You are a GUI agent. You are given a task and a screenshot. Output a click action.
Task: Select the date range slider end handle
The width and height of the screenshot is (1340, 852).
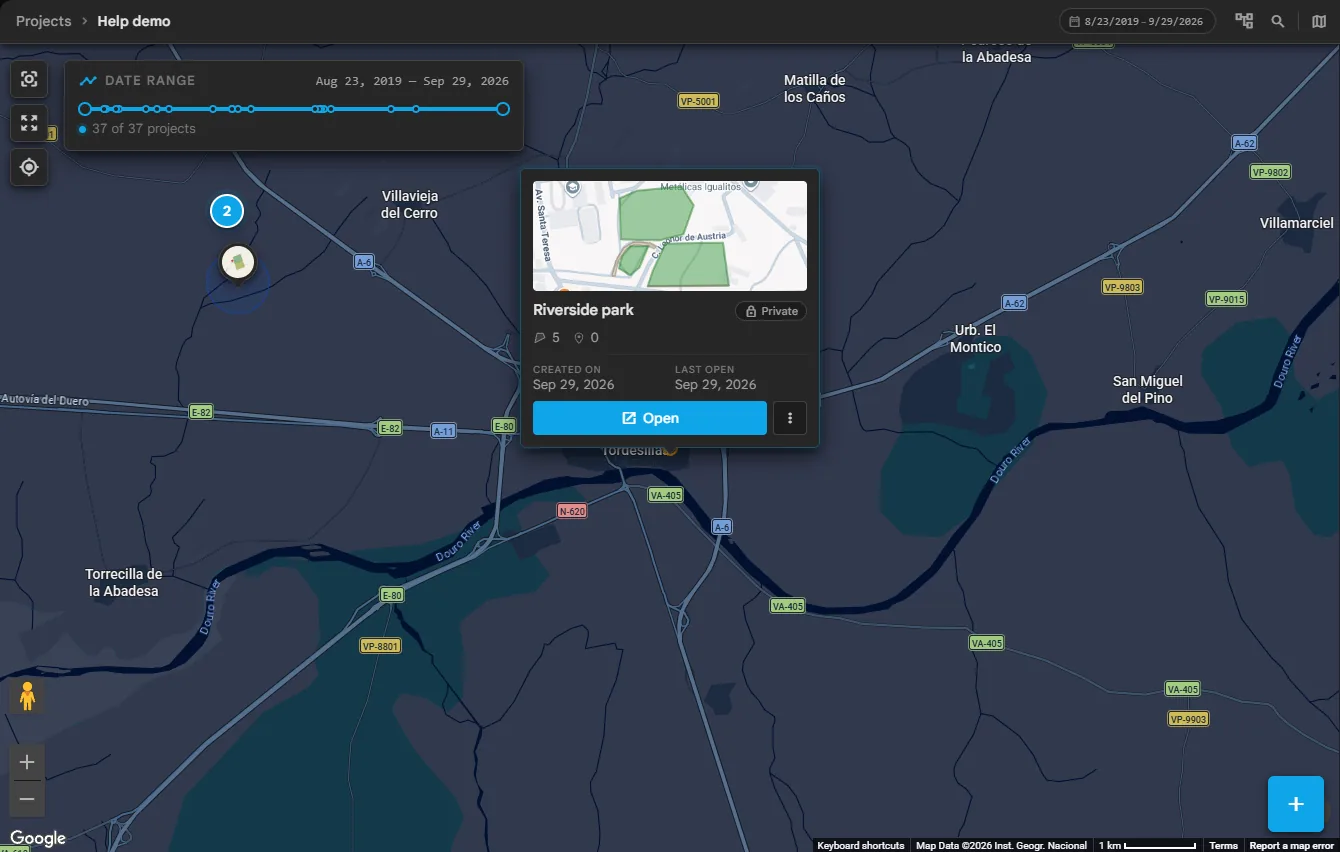point(503,109)
